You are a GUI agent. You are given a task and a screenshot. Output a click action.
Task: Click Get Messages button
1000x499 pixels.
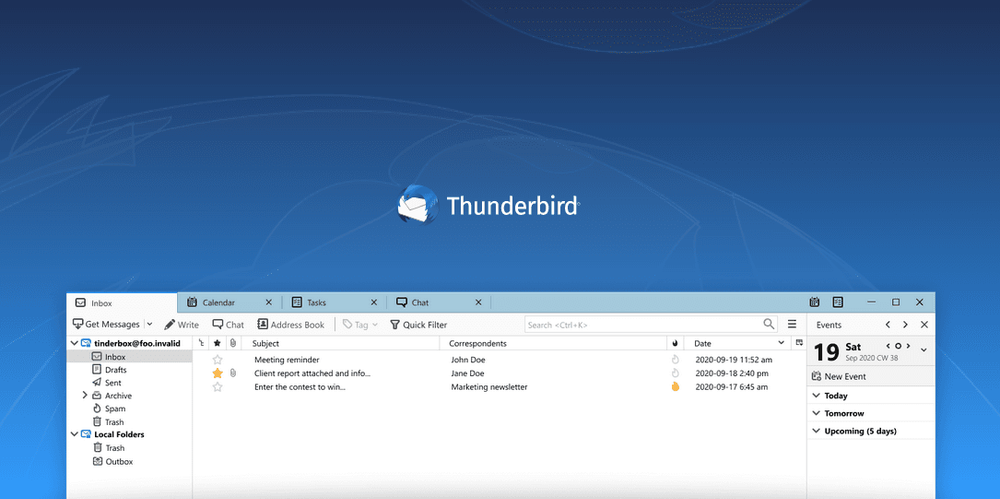(x=106, y=324)
